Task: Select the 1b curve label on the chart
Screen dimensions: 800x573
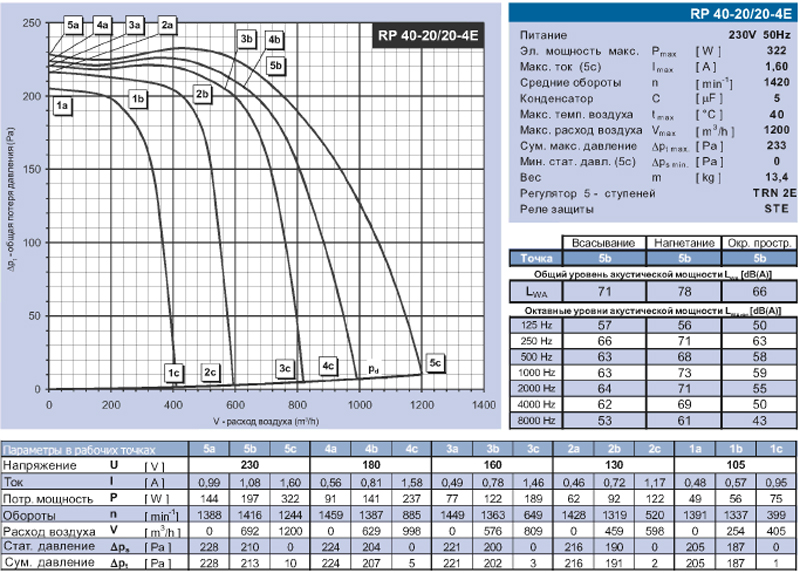Action: coord(139,97)
